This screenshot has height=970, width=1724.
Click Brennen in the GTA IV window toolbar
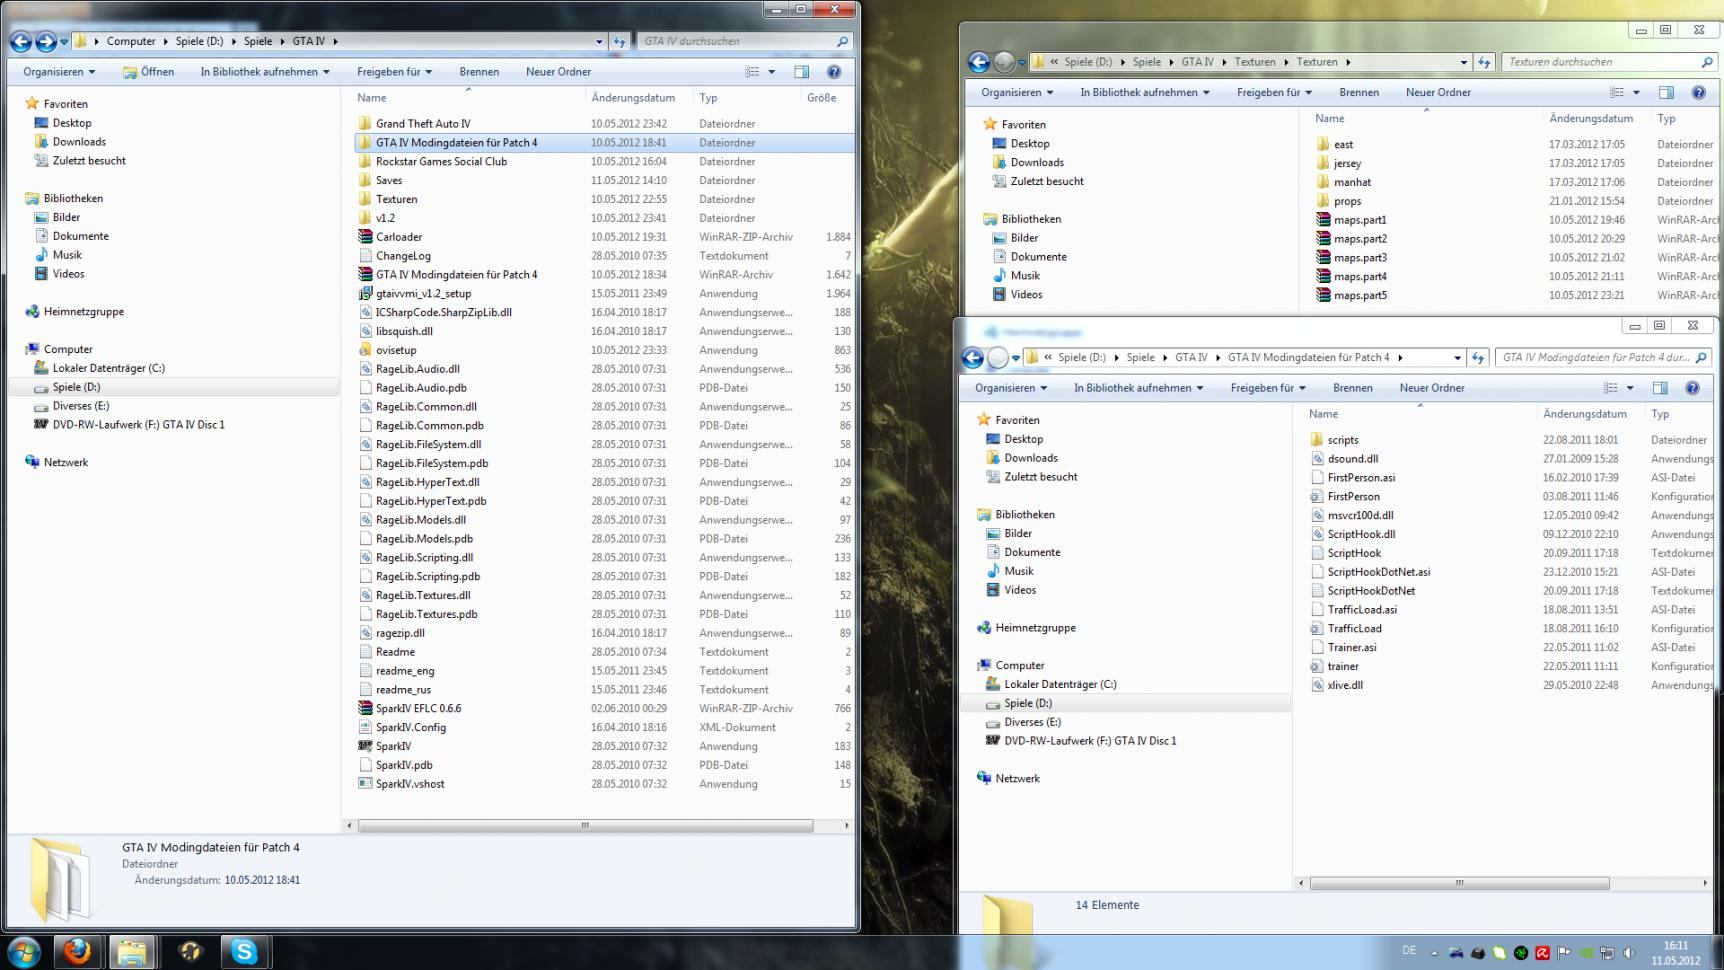coord(479,72)
